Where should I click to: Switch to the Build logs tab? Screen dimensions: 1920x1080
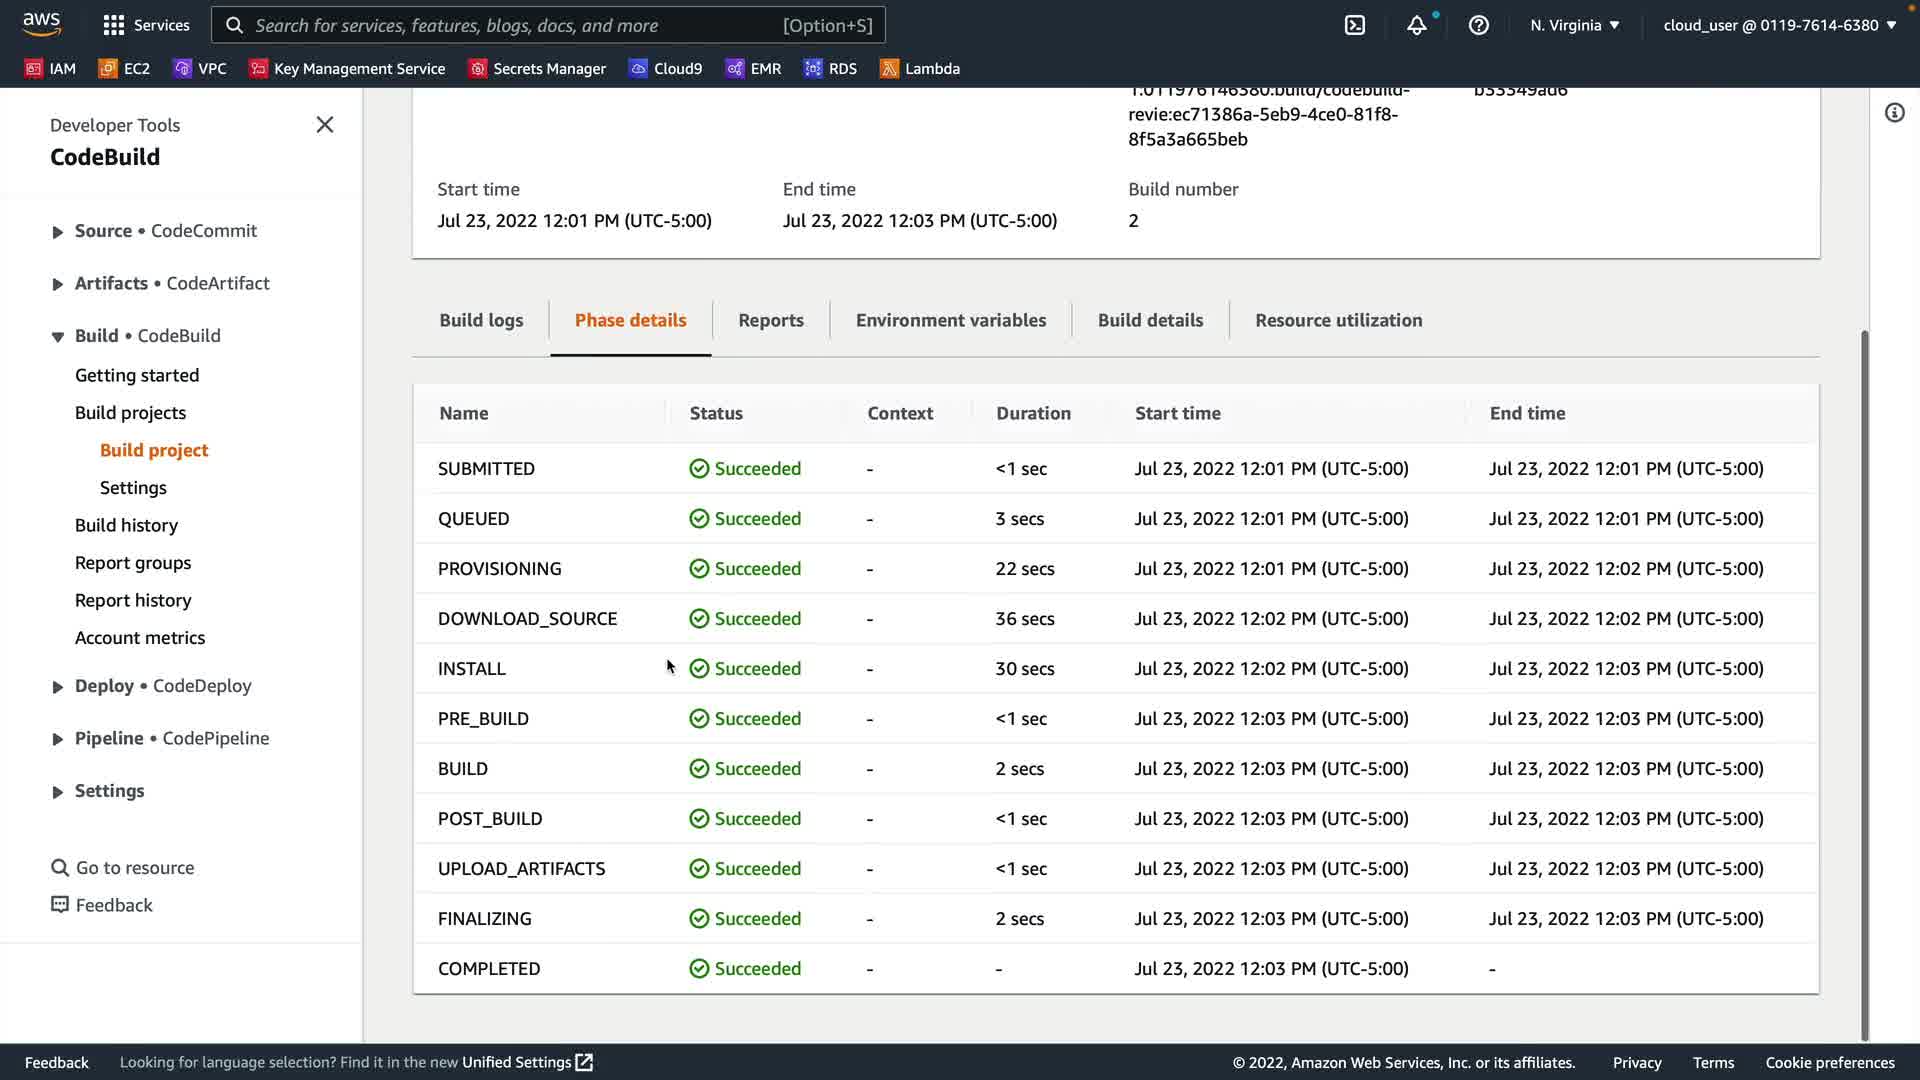coord(481,320)
